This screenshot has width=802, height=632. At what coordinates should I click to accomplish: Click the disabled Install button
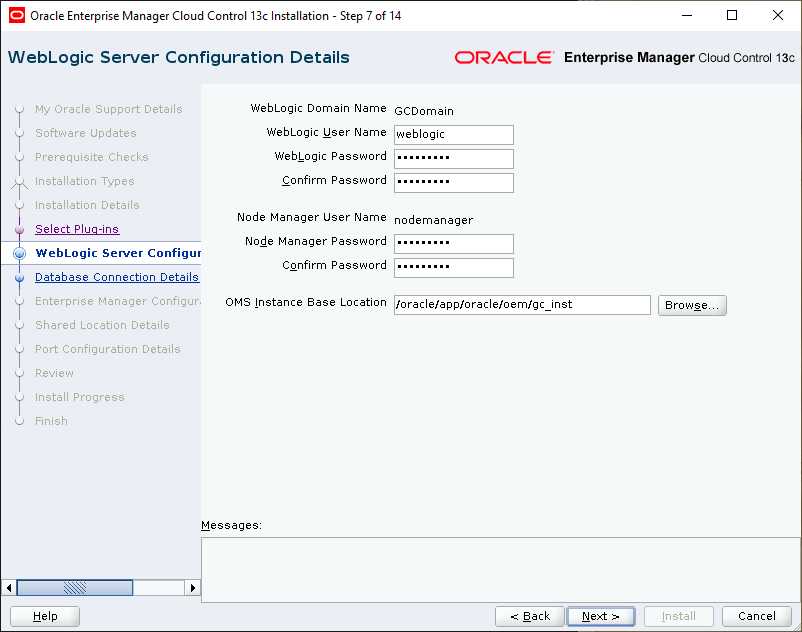pyautogui.click(x=679, y=616)
